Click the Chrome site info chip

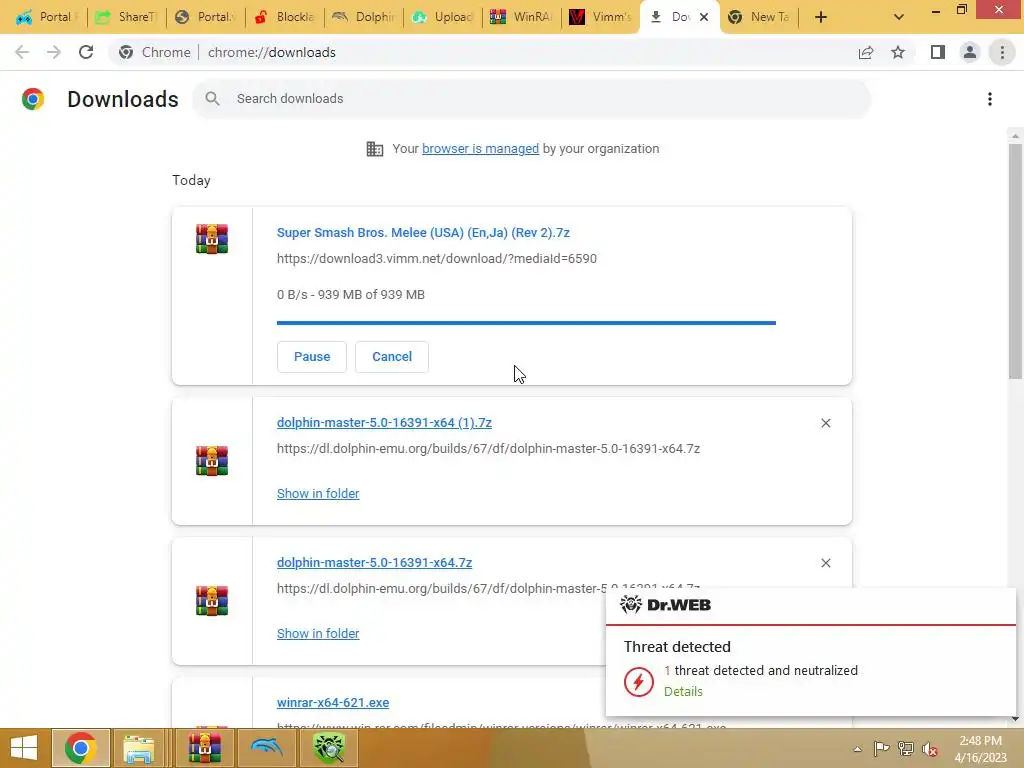pyautogui.click(x=155, y=52)
